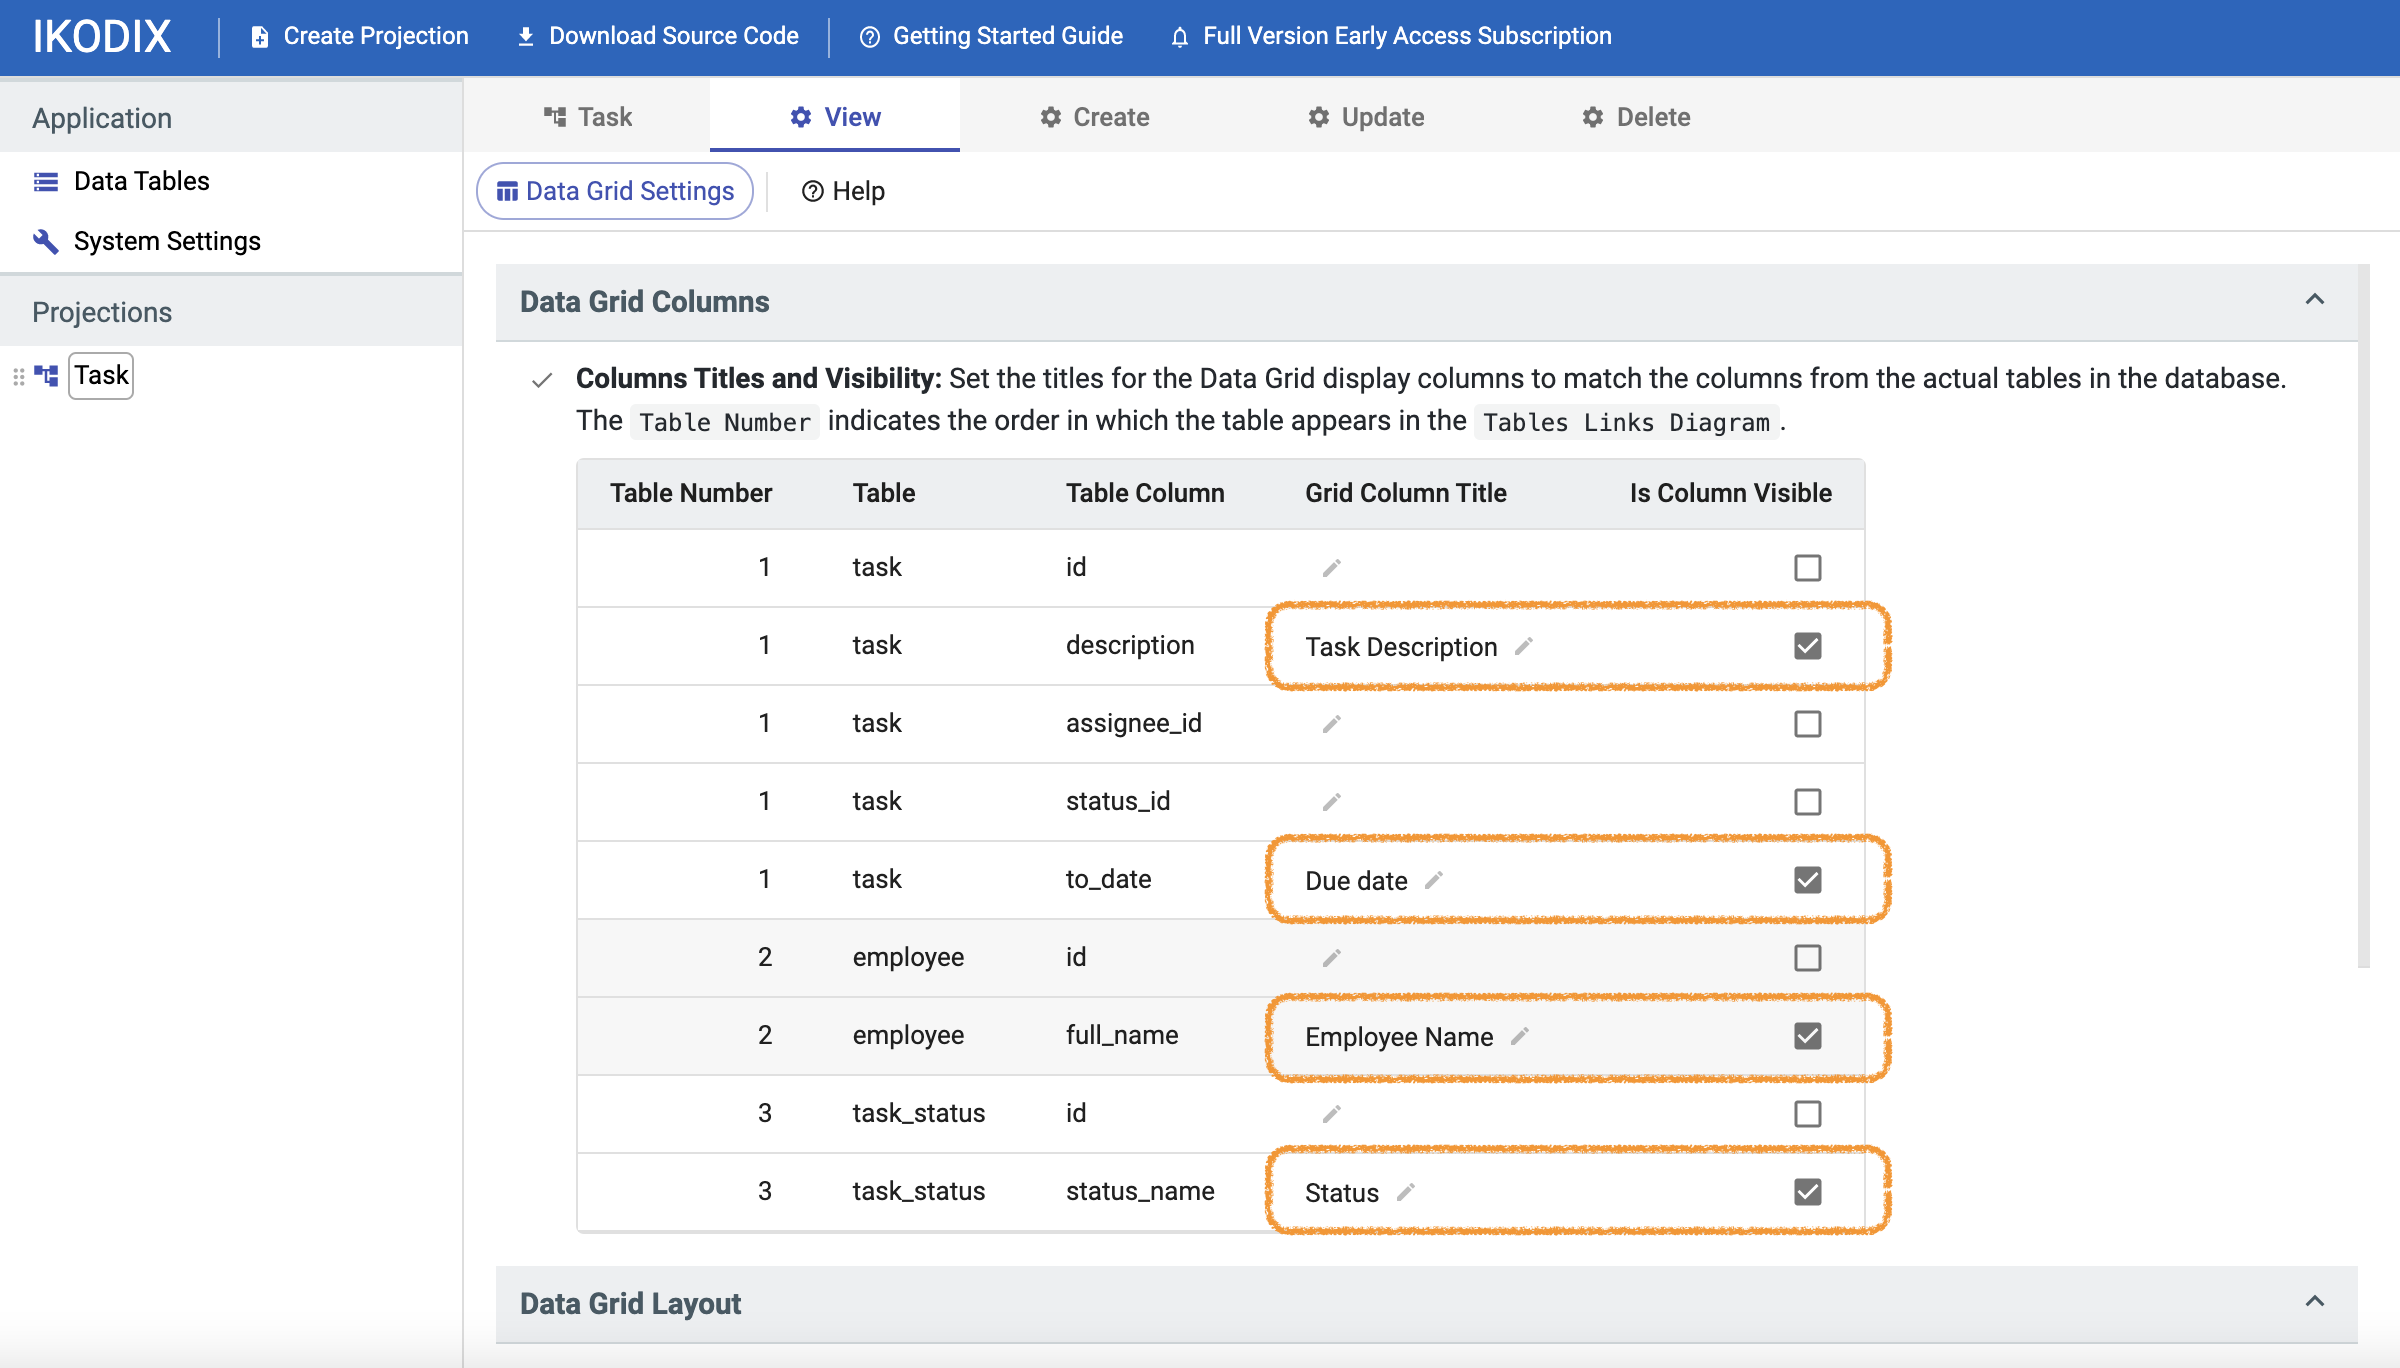Click the drag handle beside the Task projection
The width and height of the screenshot is (2400, 1368).
(17, 375)
